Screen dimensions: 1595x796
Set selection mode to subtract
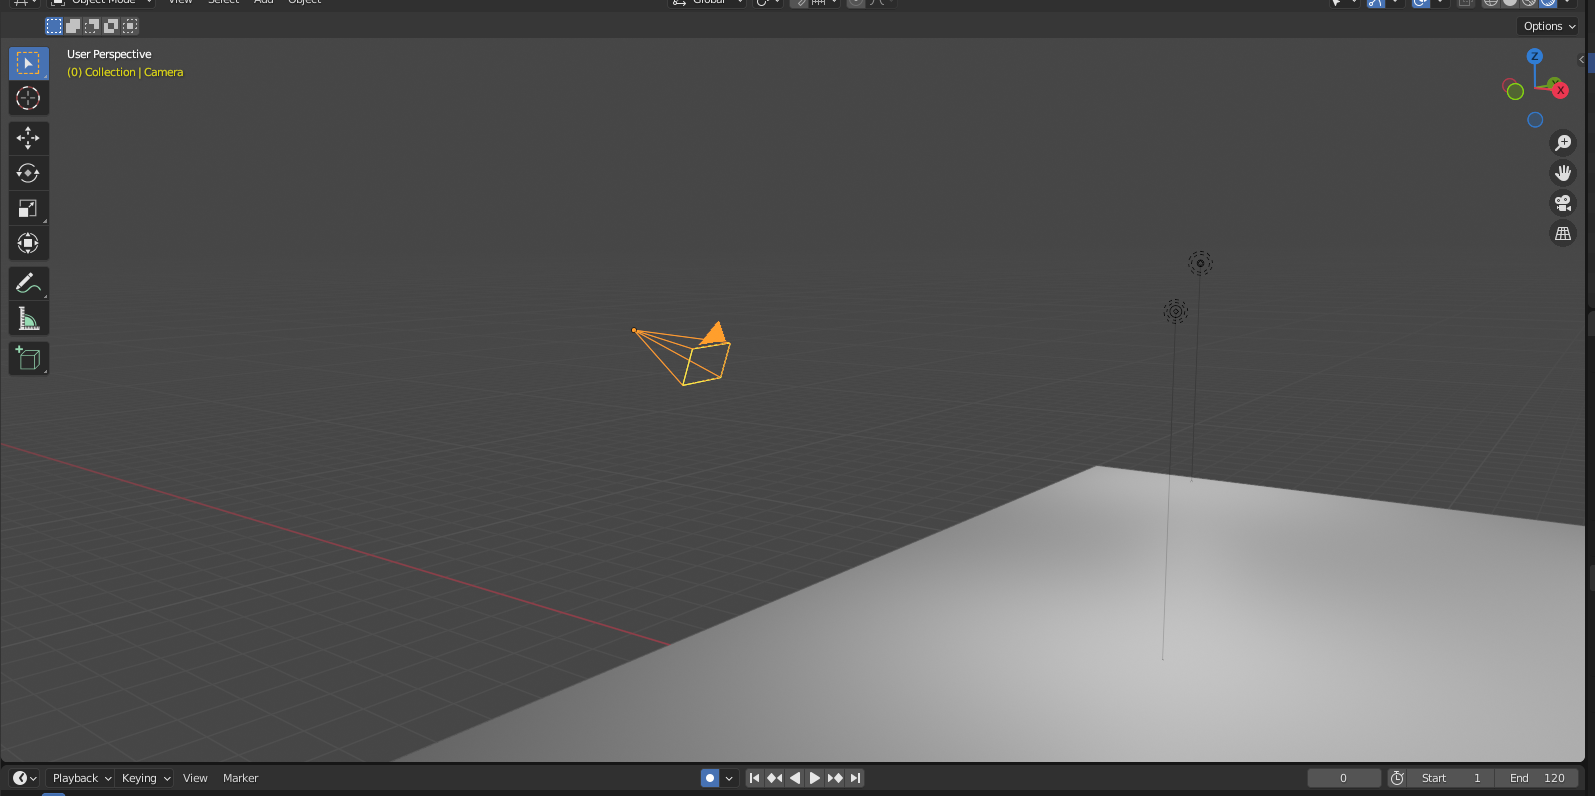point(92,26)
